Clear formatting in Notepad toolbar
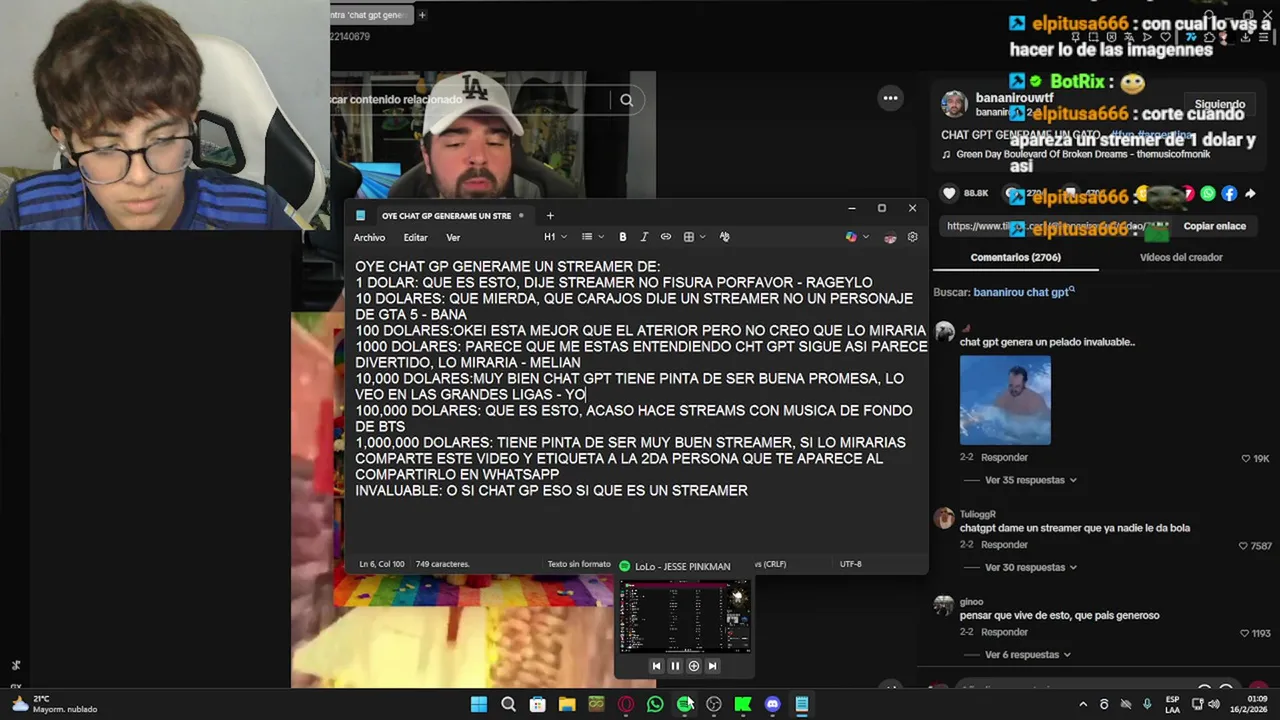 pos(724,237)
